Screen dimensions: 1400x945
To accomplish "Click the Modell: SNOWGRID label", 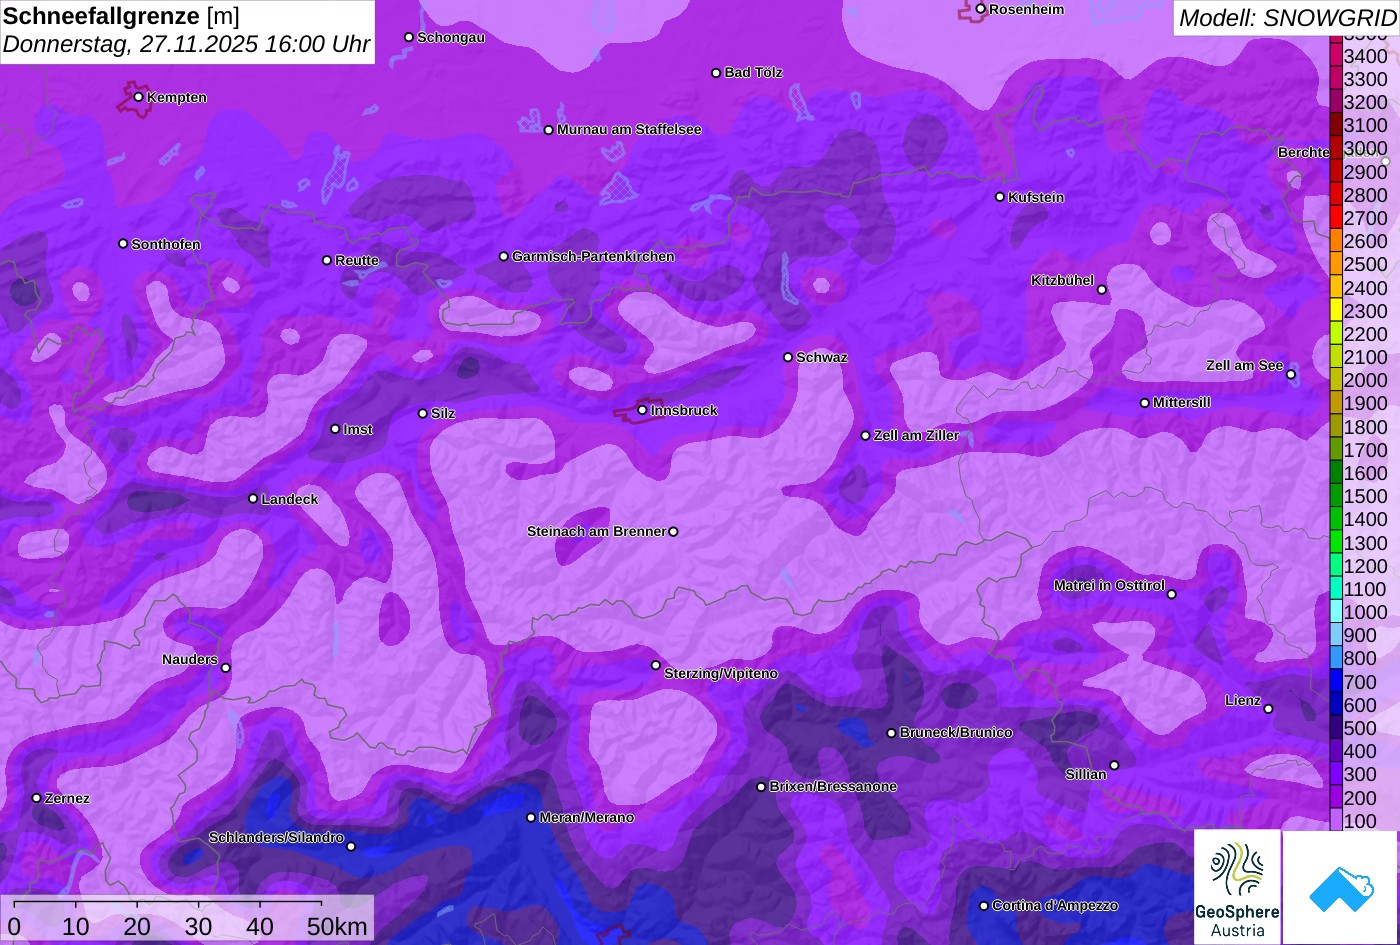I will click(1287, 18).
